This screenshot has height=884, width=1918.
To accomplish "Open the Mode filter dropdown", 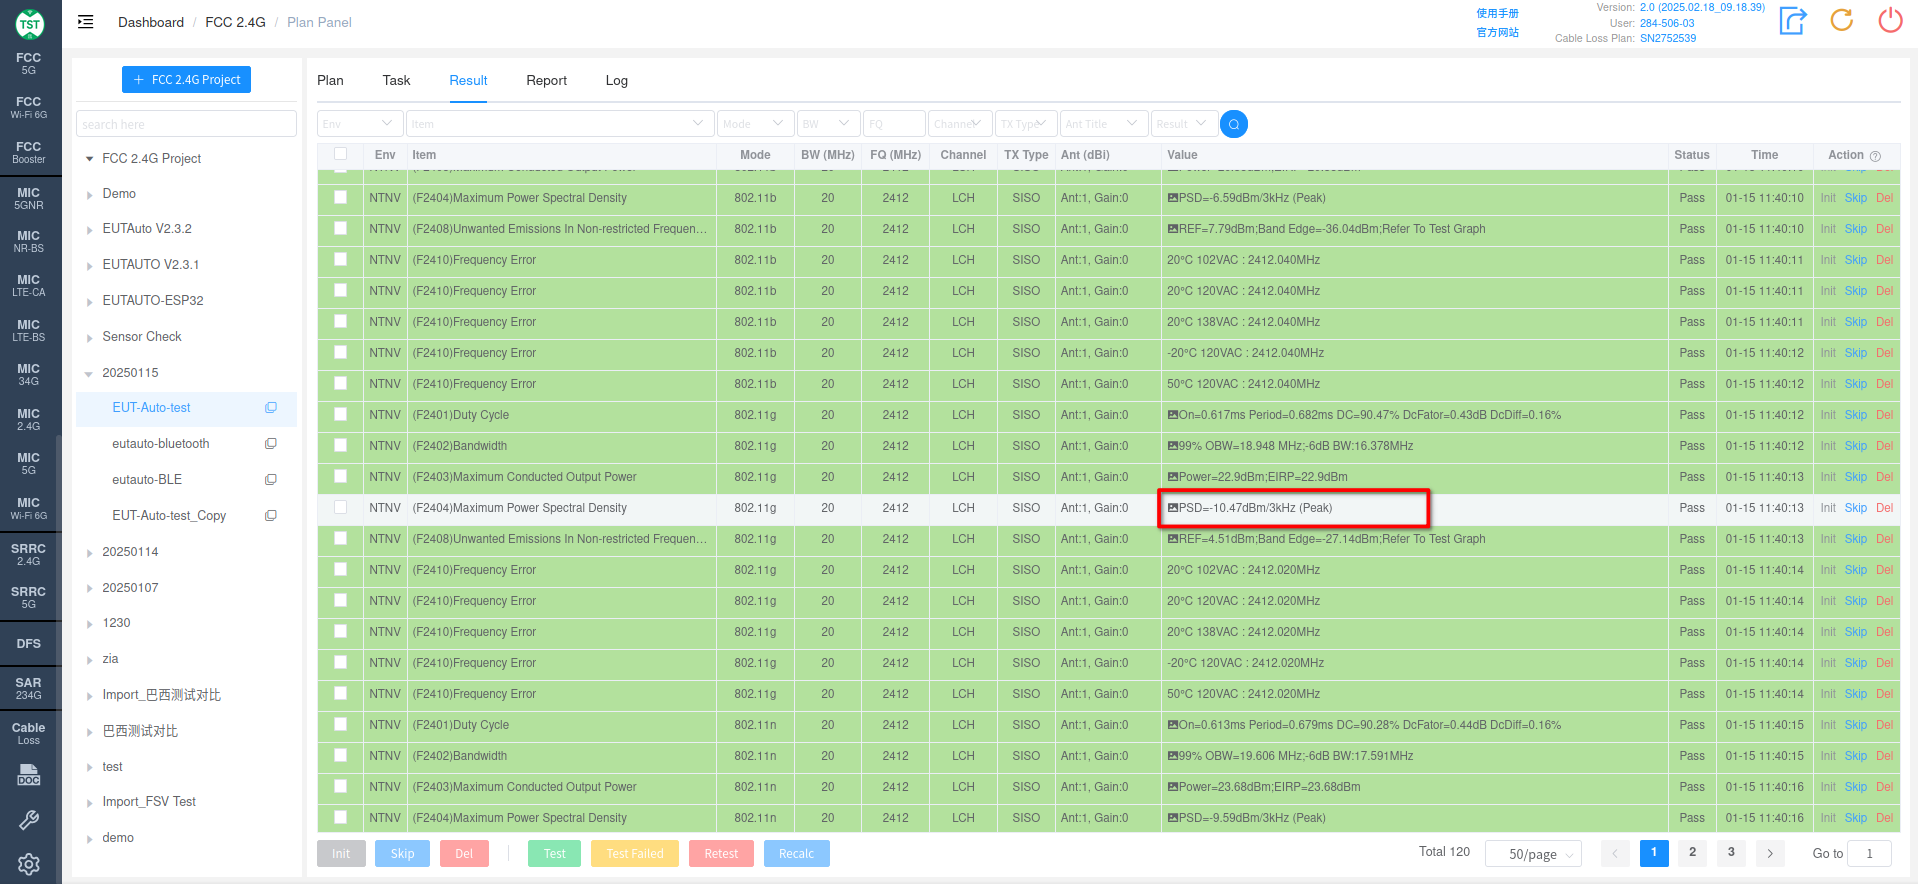I will coord(755,124).
